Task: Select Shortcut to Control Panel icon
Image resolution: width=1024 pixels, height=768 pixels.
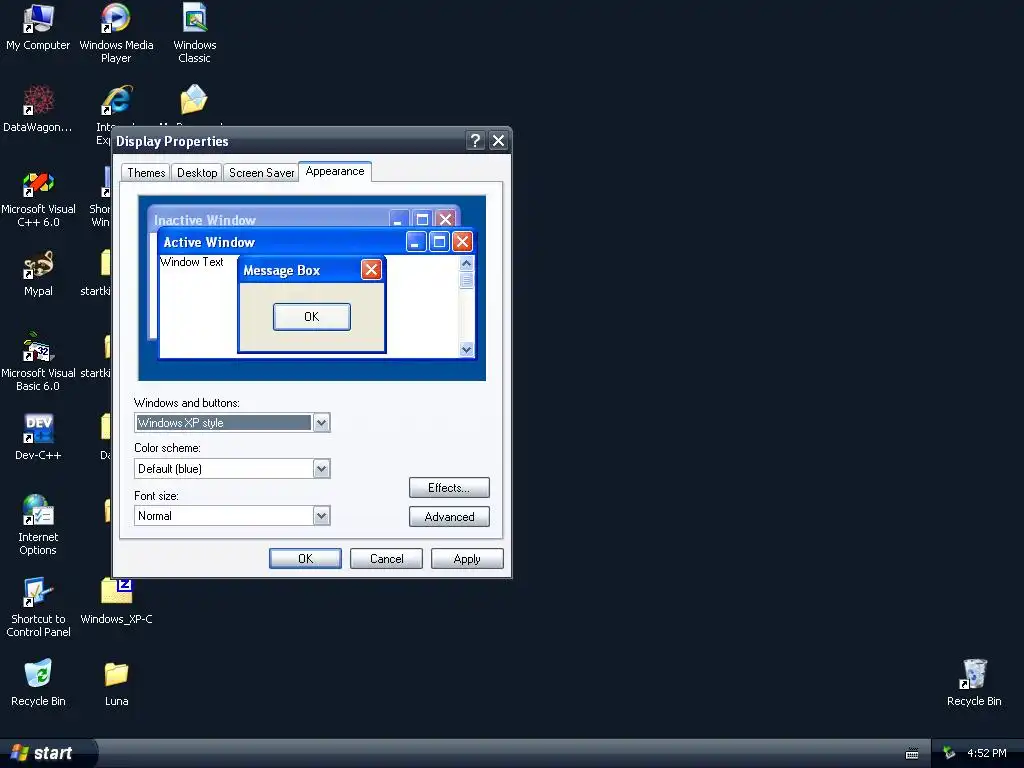Action: click(x=38, y=607)
